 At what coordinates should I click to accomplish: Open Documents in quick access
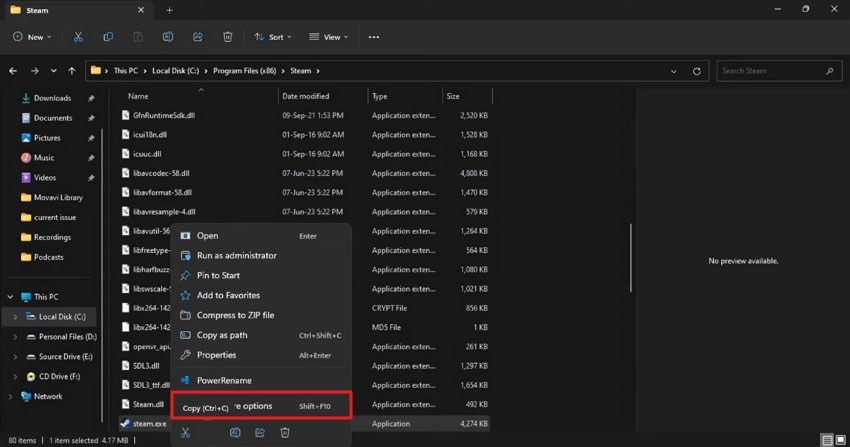coord(53,118)
